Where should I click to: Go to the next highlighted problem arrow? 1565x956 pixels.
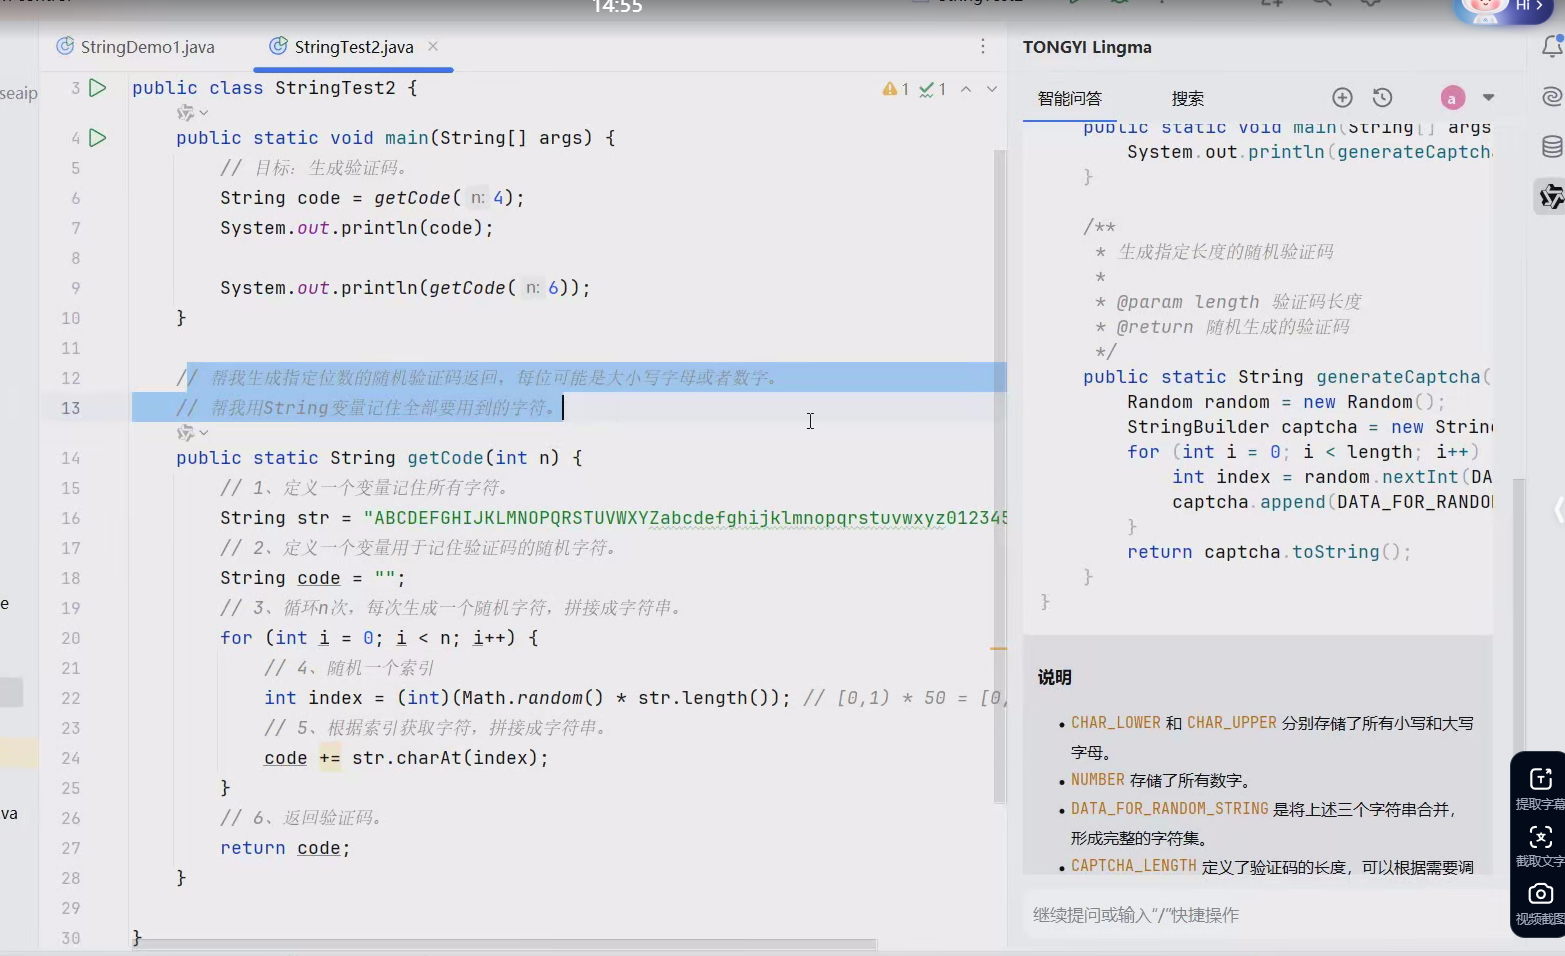click(992, 89)
